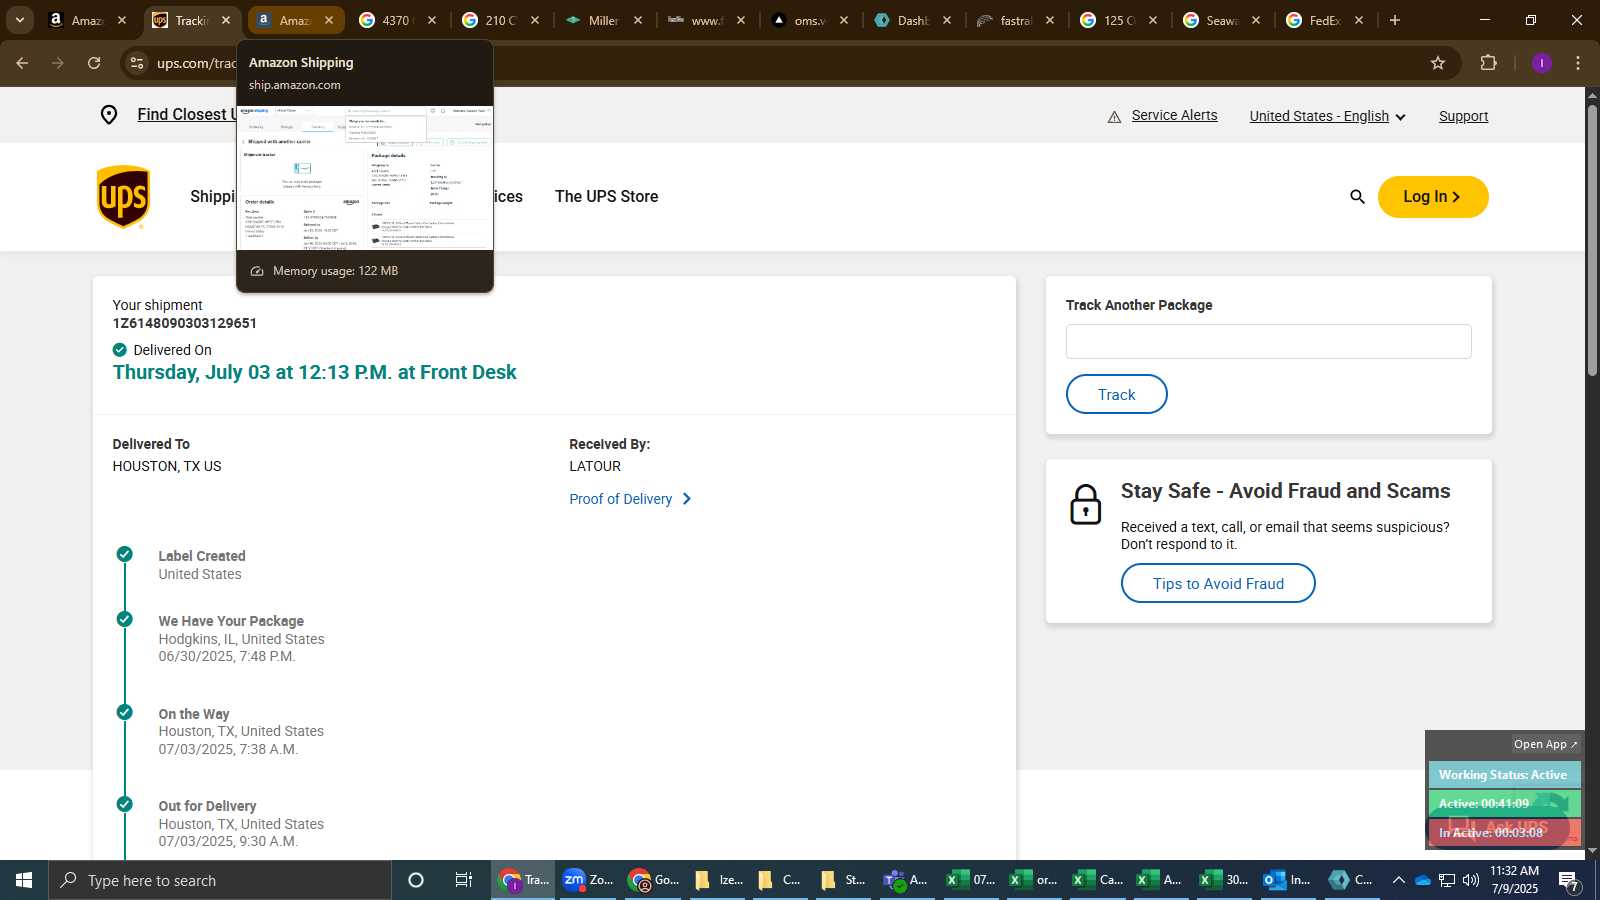
Task: Close the Amazon Shipping tab
Action: (329, 20)
